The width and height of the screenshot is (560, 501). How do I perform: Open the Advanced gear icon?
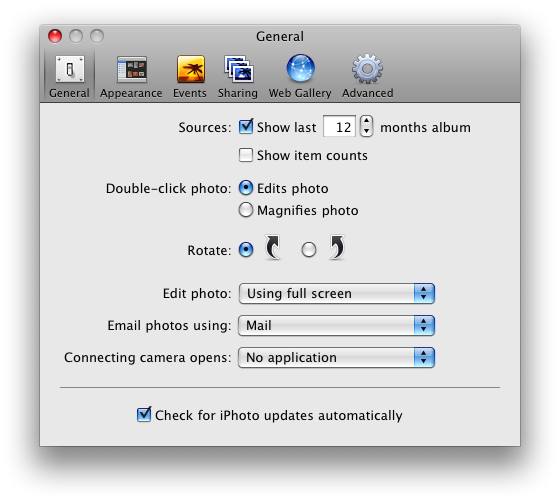click(367, 69)
